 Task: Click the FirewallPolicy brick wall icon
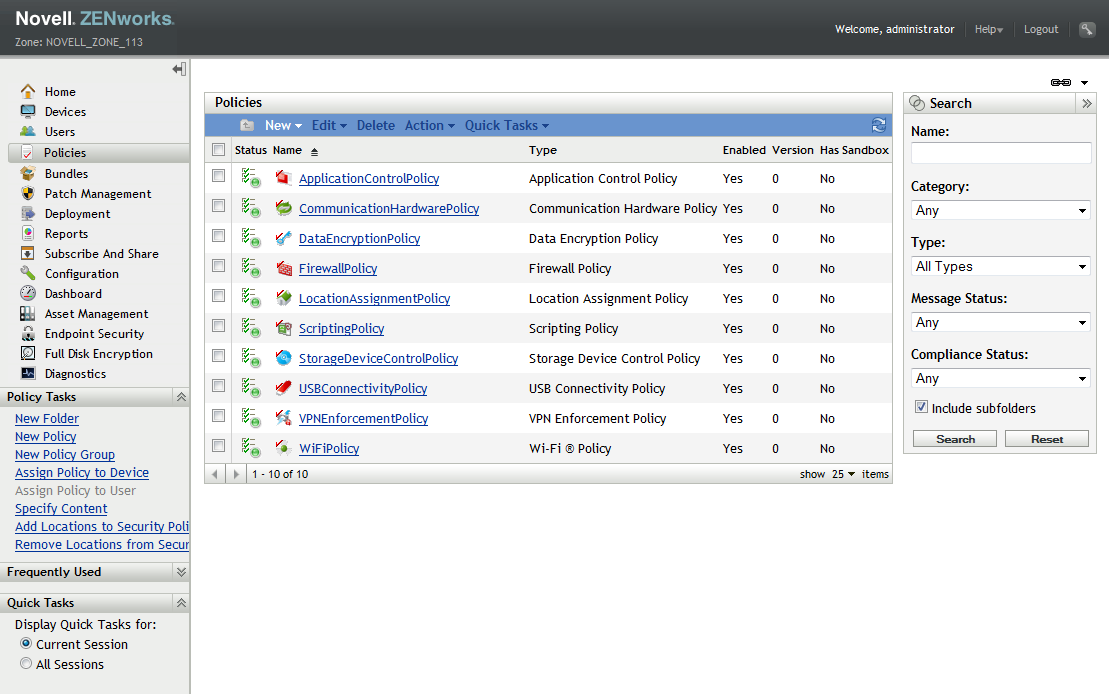click(x=284, y=269)
